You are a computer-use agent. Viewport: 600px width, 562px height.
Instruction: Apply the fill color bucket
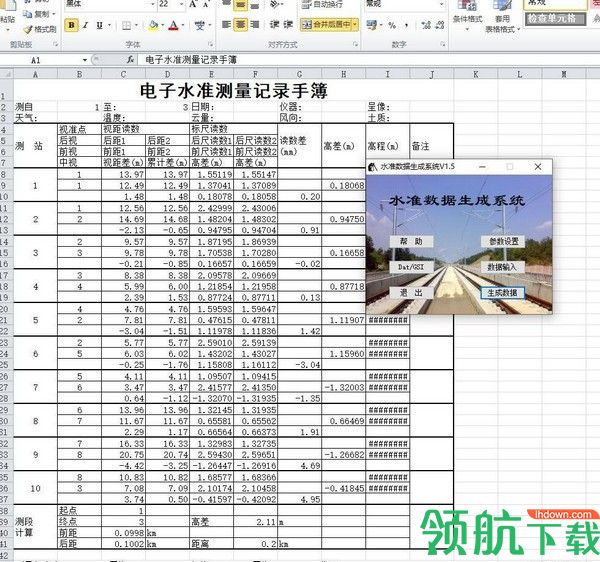tap(153, 25)
